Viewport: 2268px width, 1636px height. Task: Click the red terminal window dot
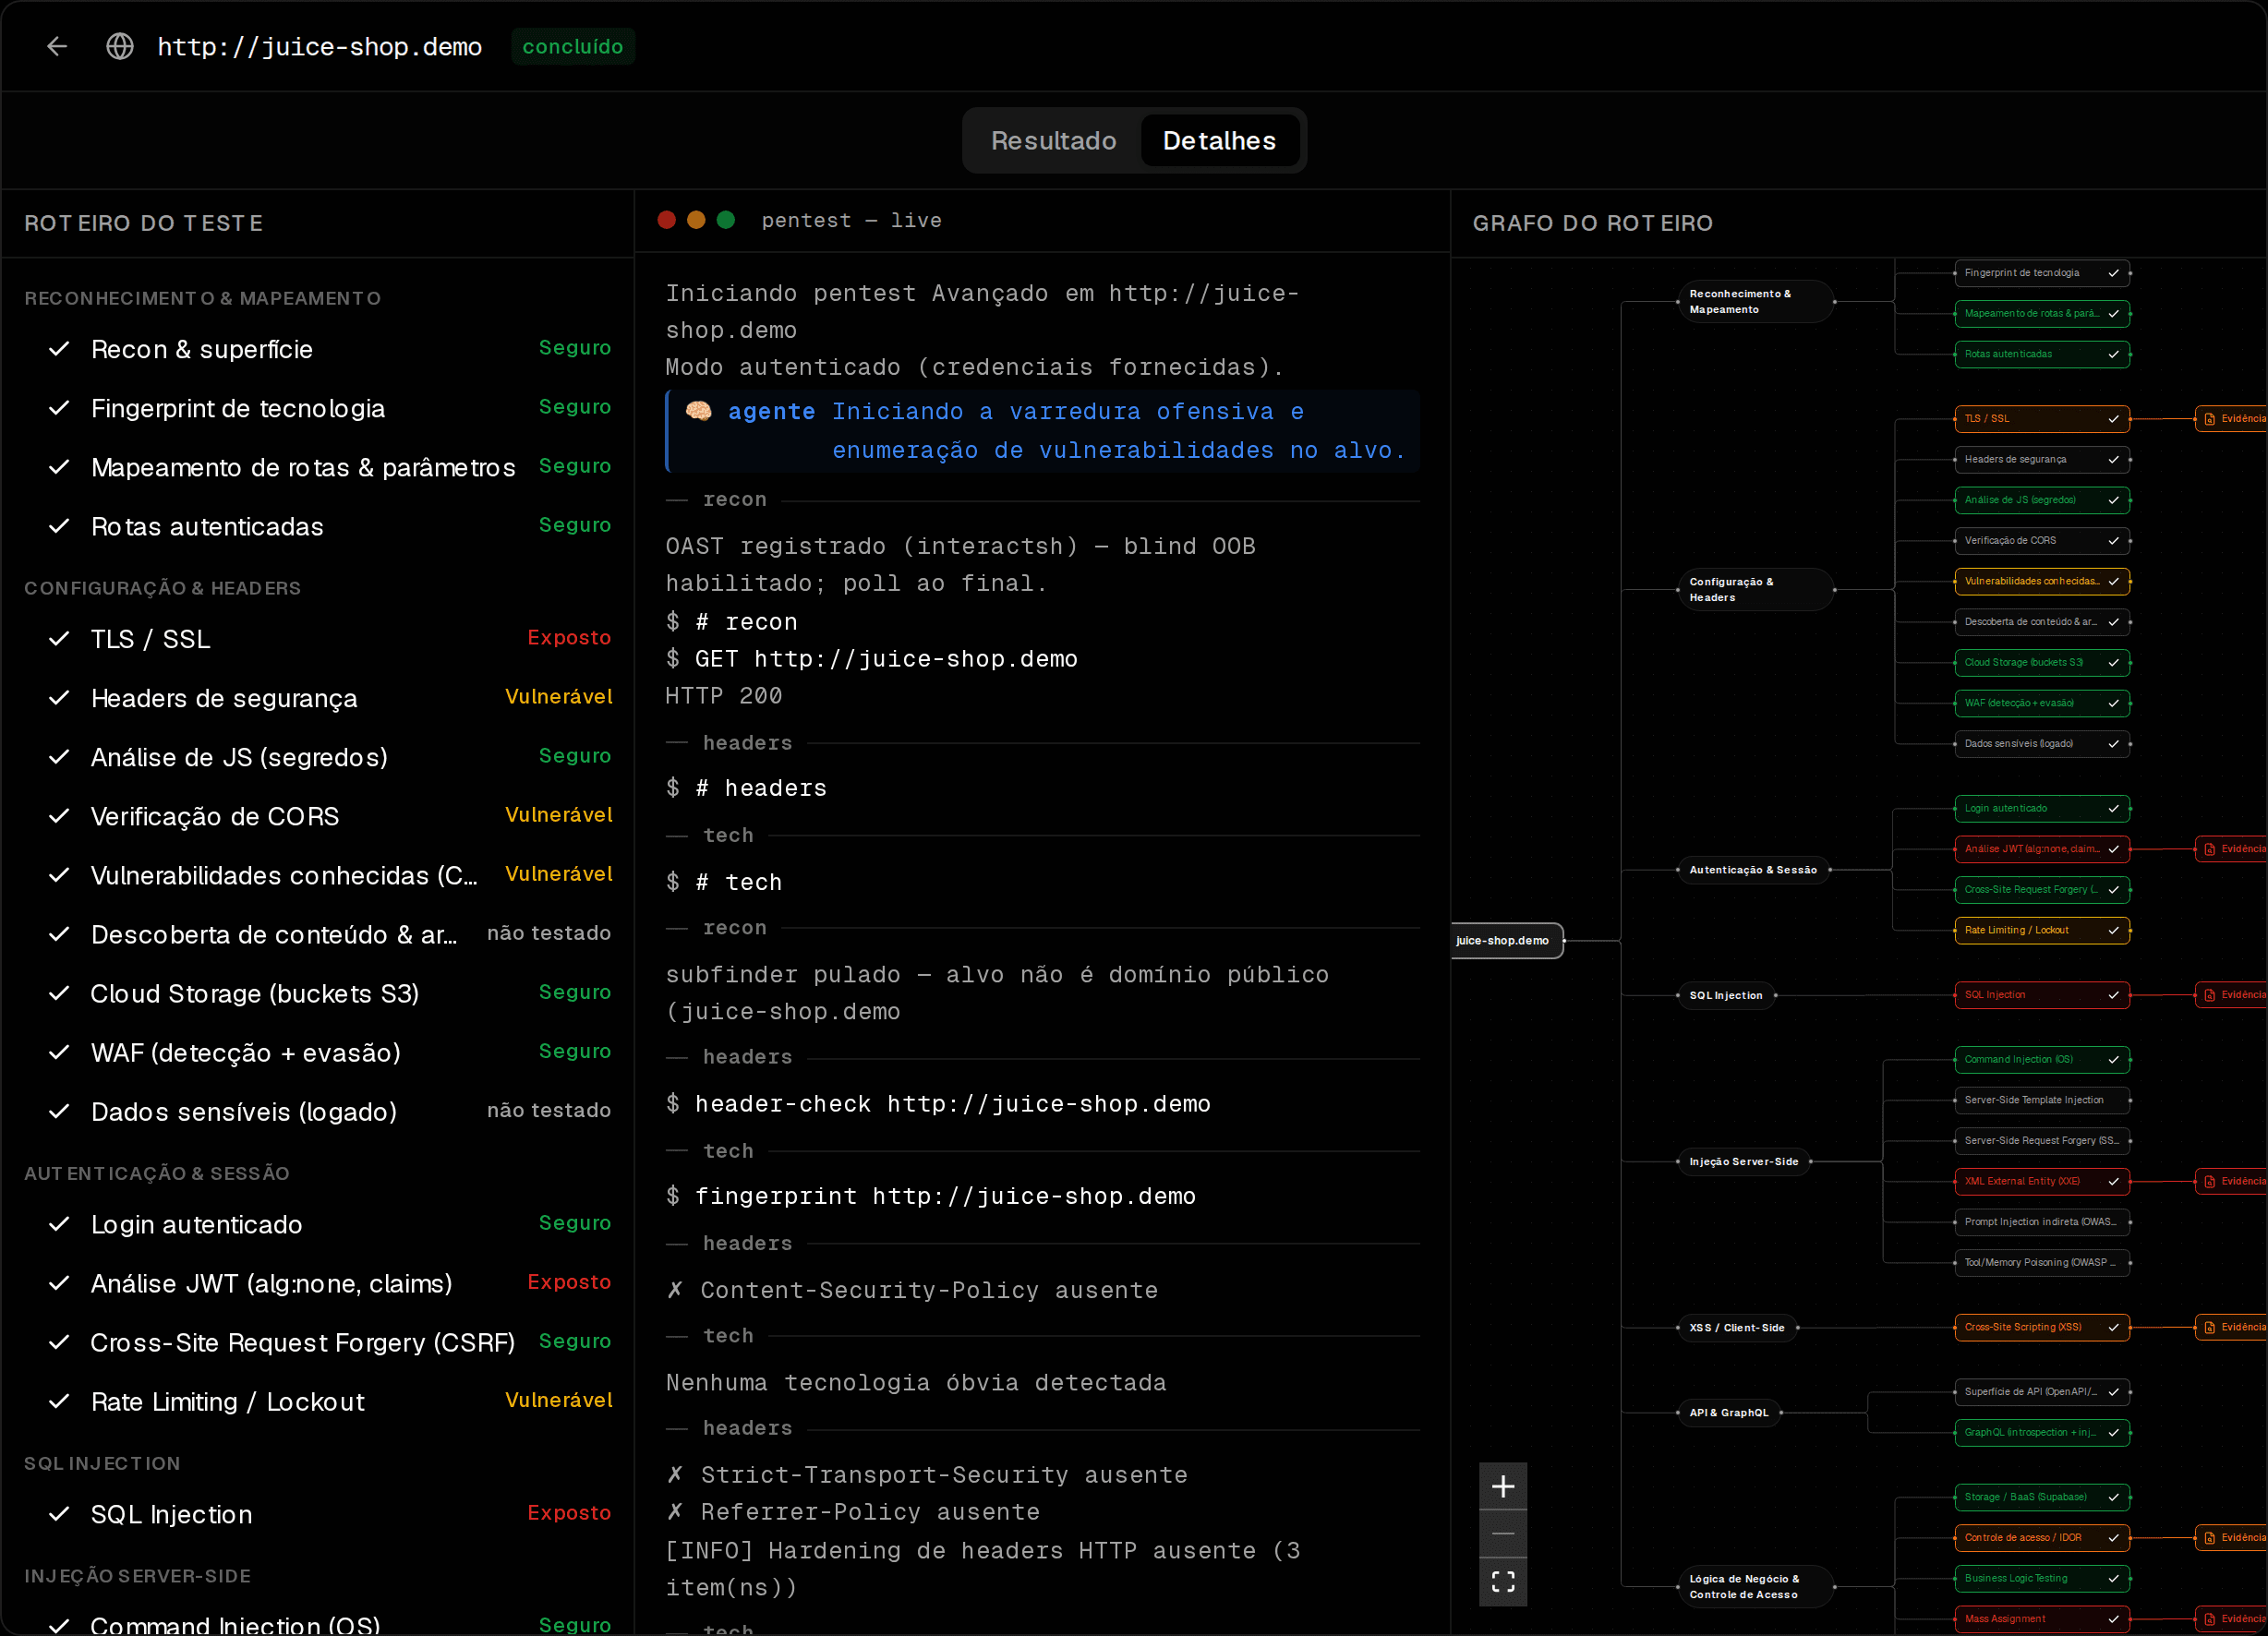click(667, 220)
